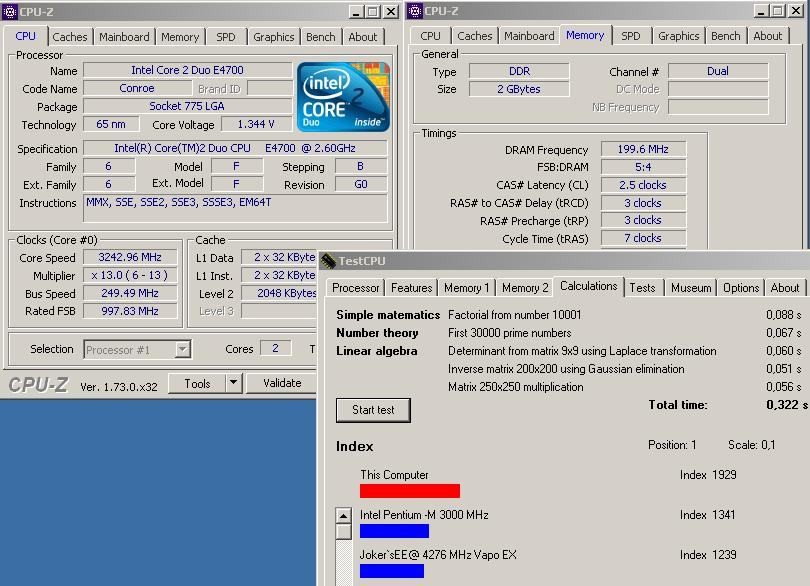Open the Mainboard tab in left CPU-Z window

124,37
